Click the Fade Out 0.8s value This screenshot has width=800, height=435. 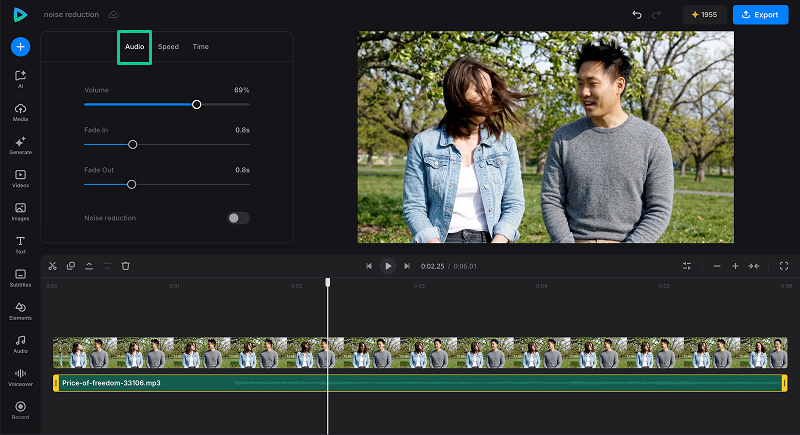pos(242,170)
